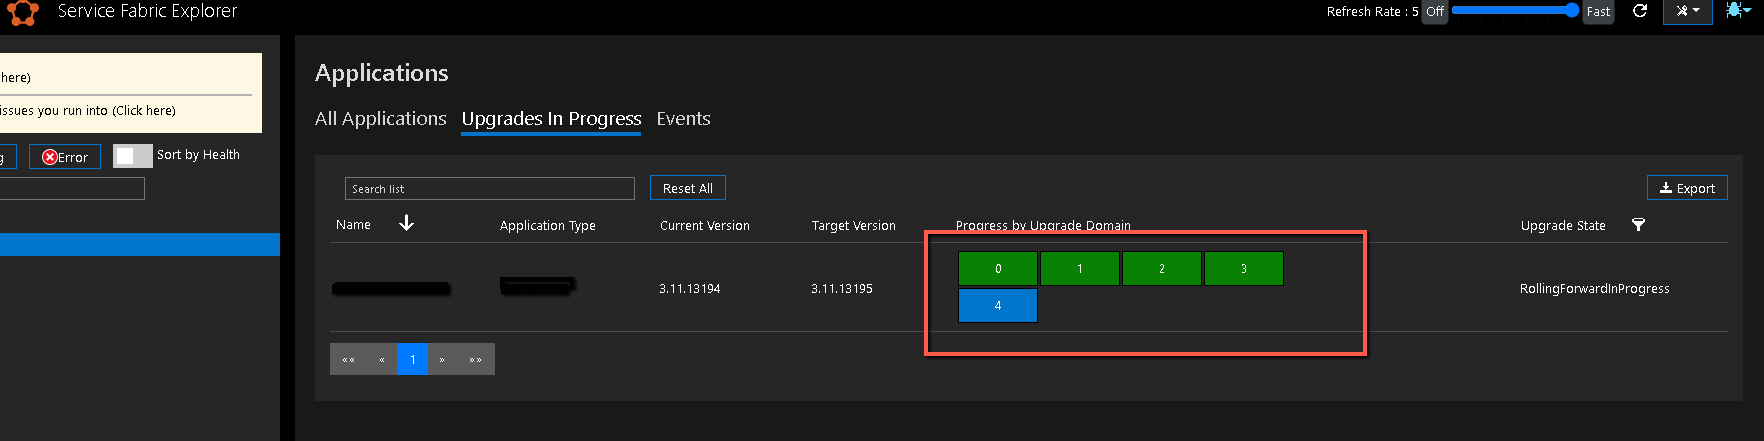
Task: Go to next page of list
Action: [442, 359]
